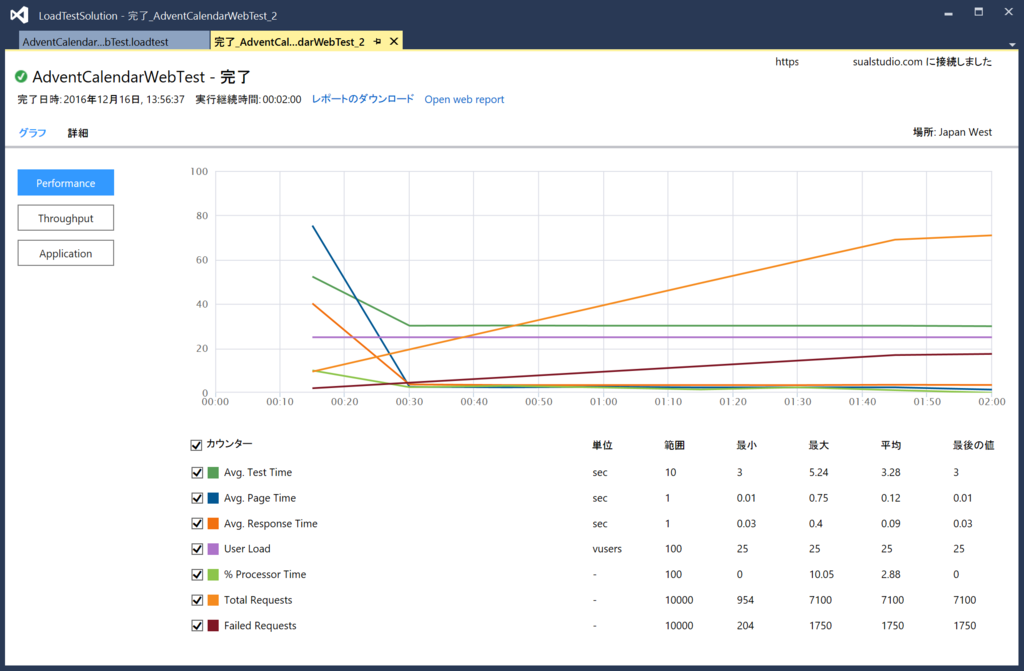This screenshot has height=671, width=1024.
Task: Click the 最後の値 column header
Action: [x=973, y=445]
